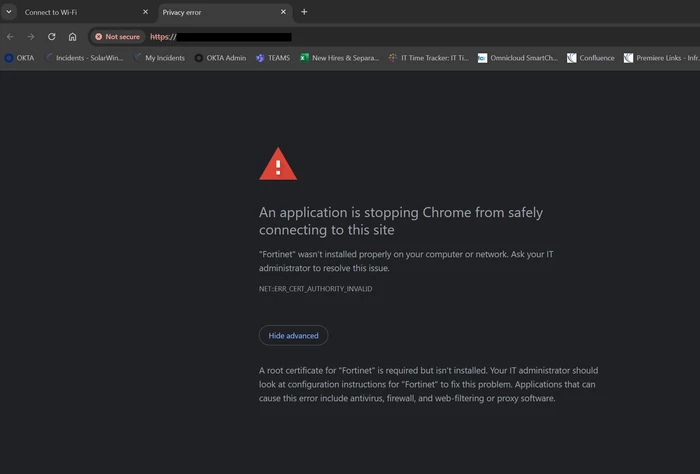The width and height of the screenshot is (700, 474).
Task: Open the home page icon
Action: (72, 37)
